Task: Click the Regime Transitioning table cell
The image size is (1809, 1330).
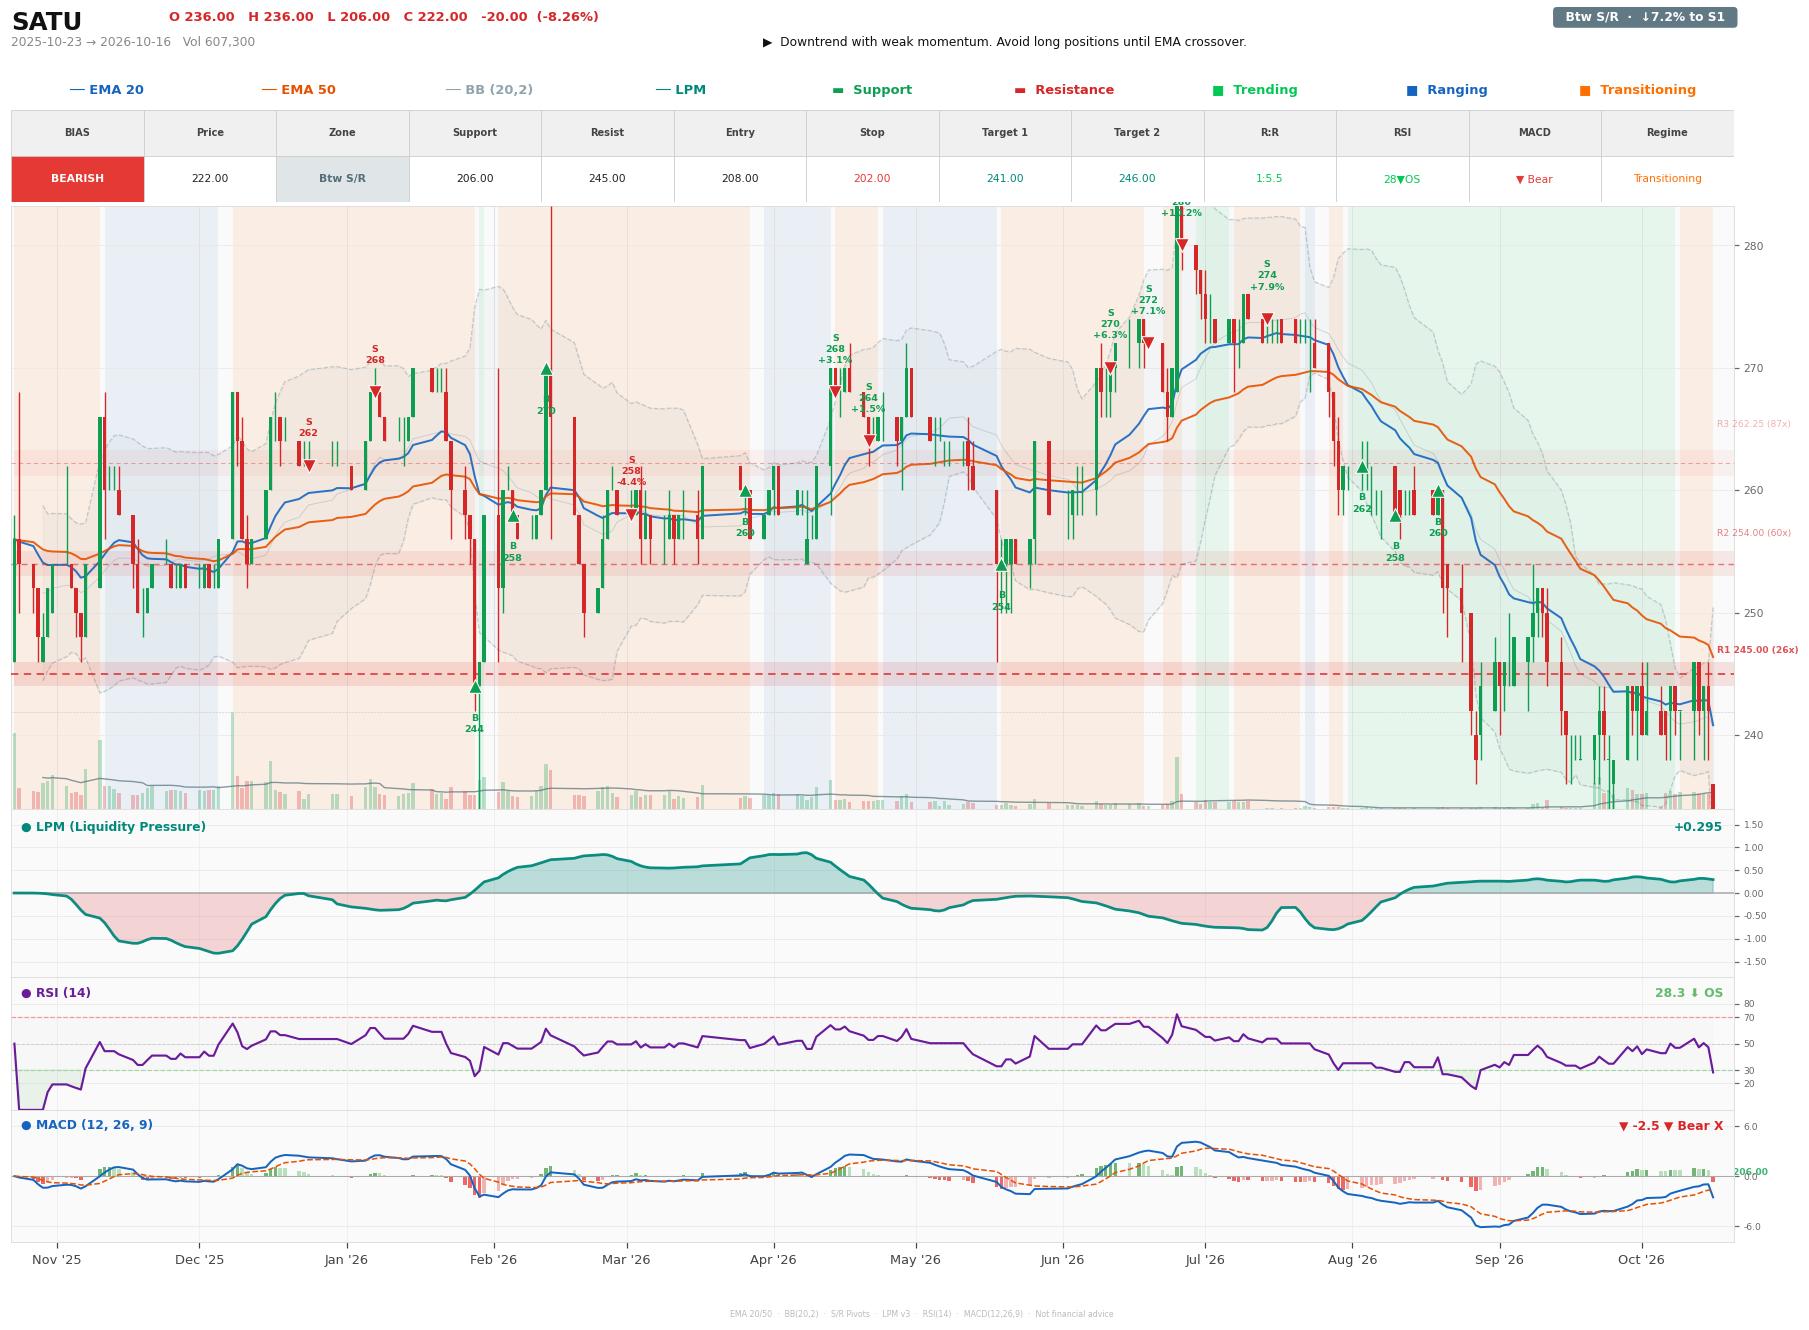Action: (x=1667, y=179)
